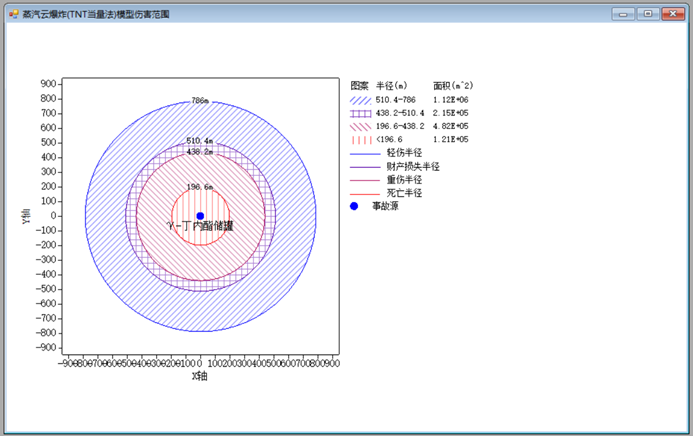Click the 事故源 legend label
The image size is (693, 436).
(x=385, y=206)
